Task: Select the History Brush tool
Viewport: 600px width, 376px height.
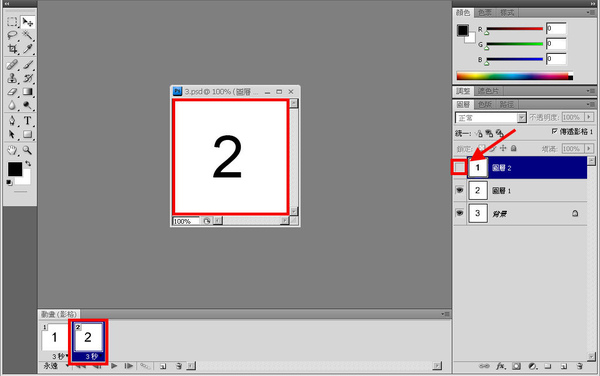Action: [x=28, y=78]
